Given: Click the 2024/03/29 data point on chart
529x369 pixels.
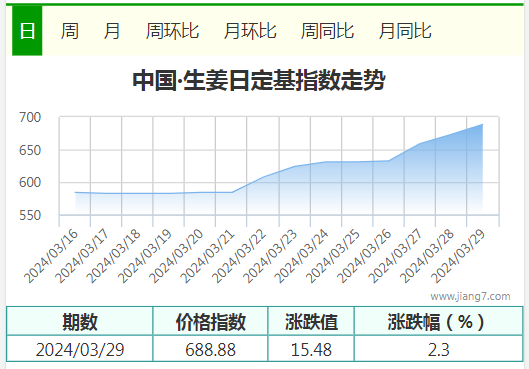Looking at the screenshot, I should coord(482,124).
